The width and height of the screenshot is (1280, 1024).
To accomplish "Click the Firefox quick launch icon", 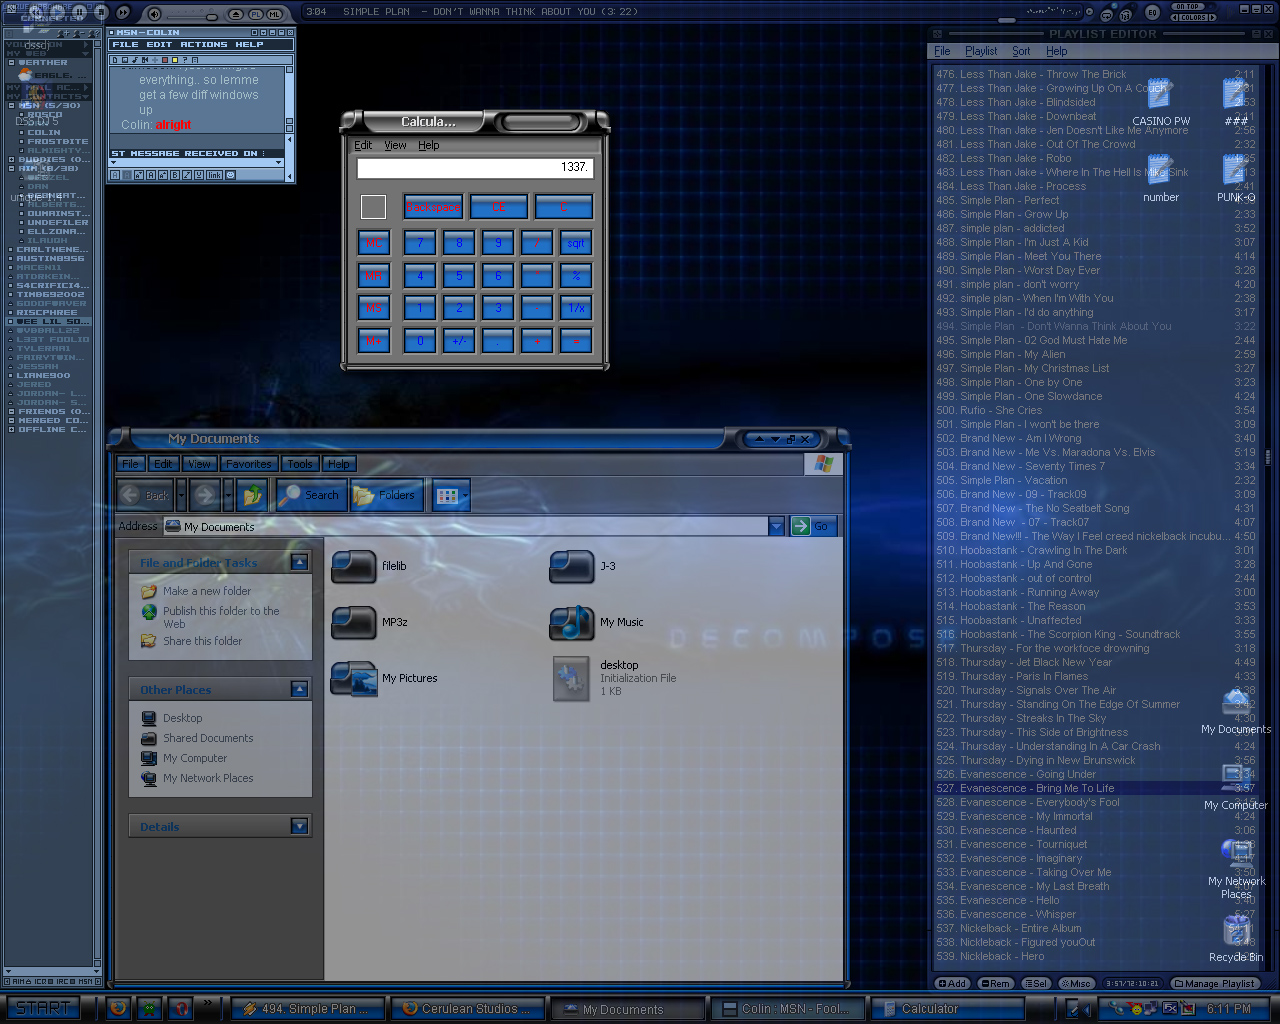I will coord(118,1008).
